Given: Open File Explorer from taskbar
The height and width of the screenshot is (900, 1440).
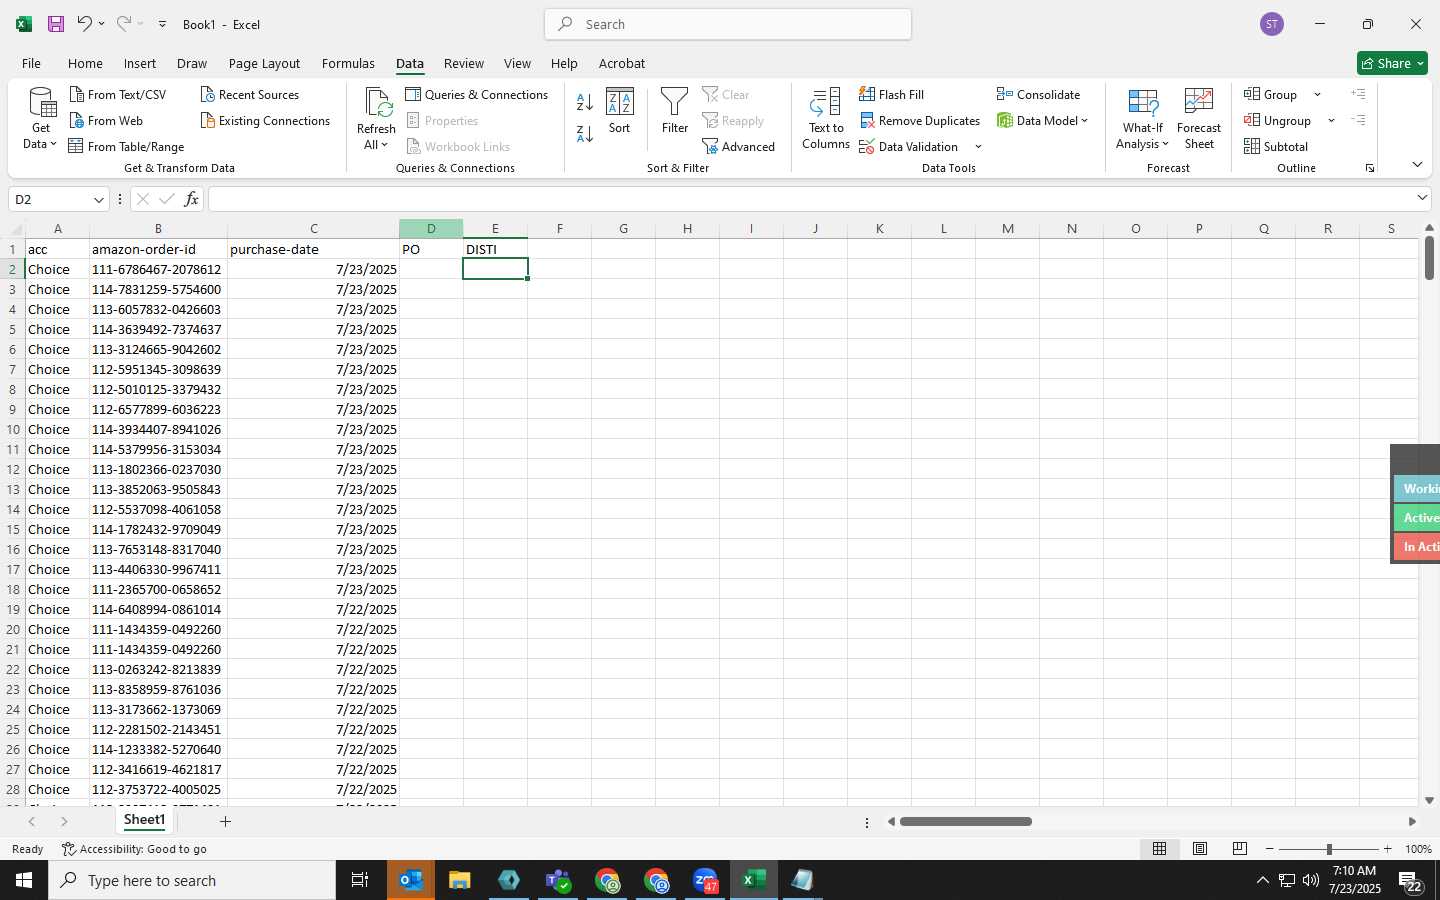Looking at the screenshot, I should [x=460, y=880].
